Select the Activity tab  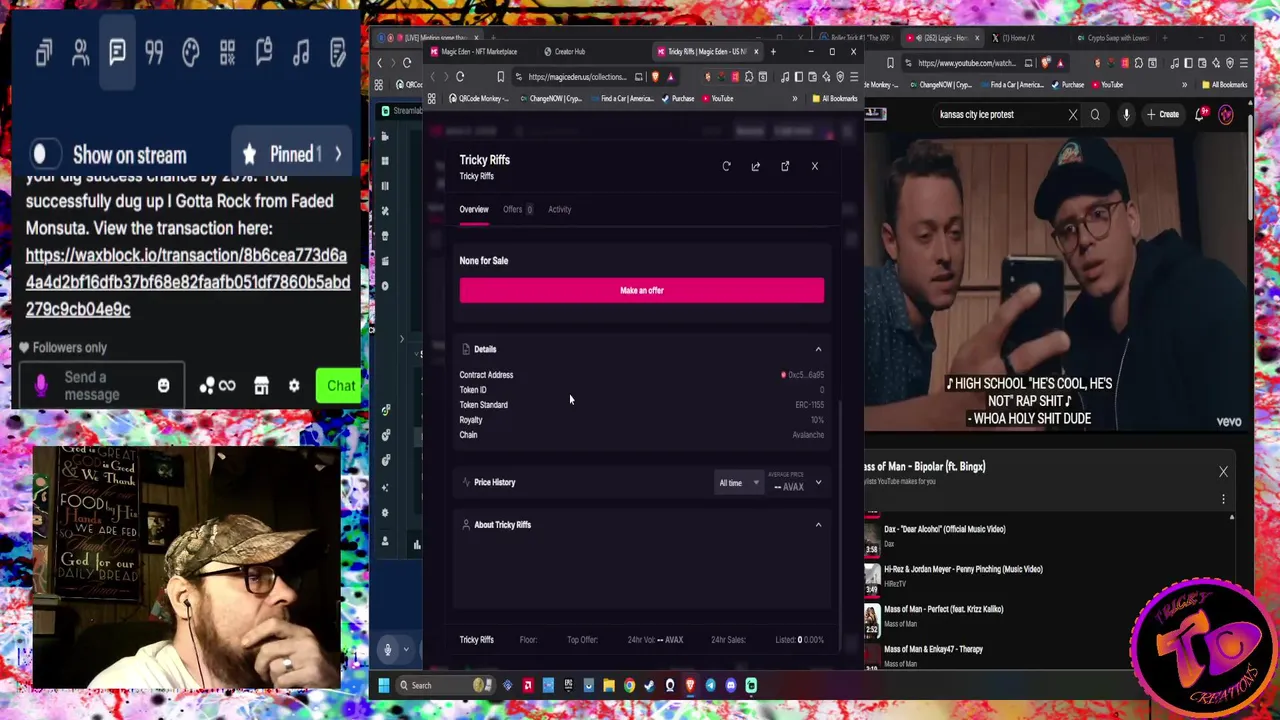pos(559,209)
